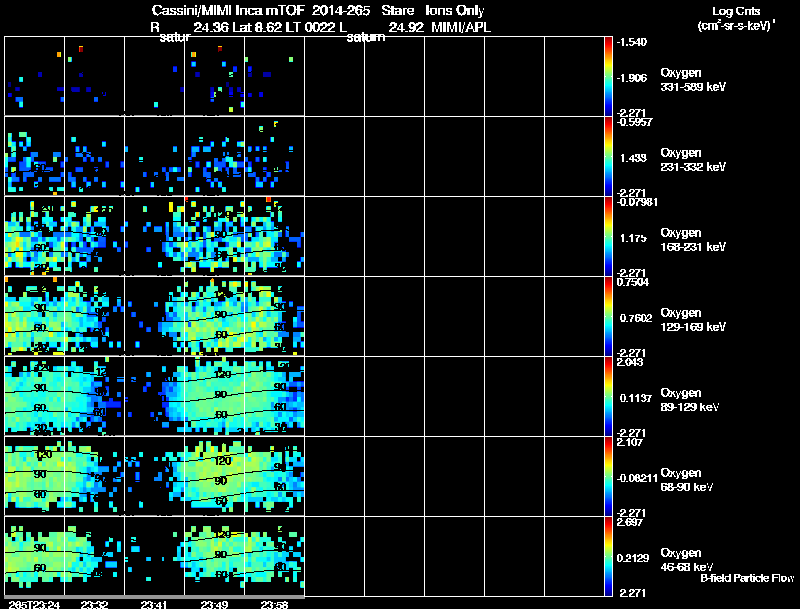Click the 'Ions Only' text in title

click(x=455, y=11)
